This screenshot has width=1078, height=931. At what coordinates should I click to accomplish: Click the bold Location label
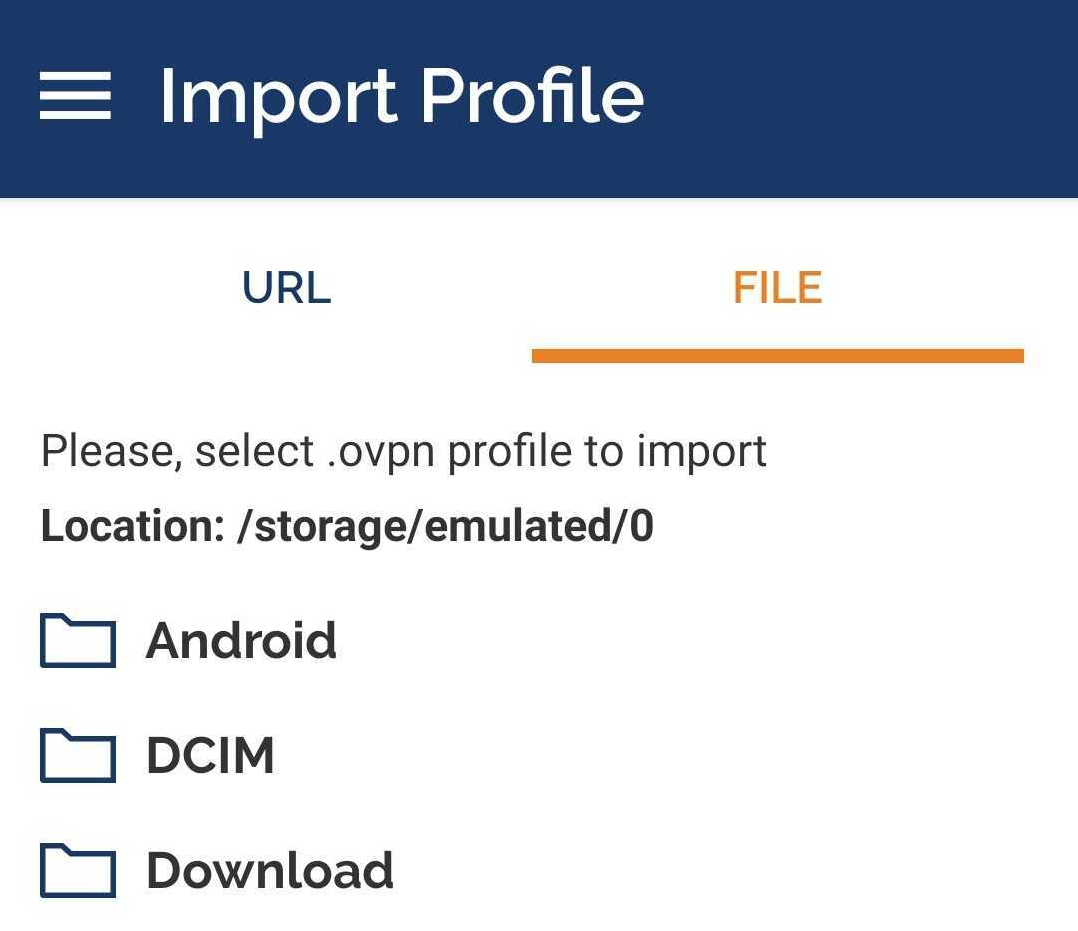pyautogui.click(x=132, y=526)
